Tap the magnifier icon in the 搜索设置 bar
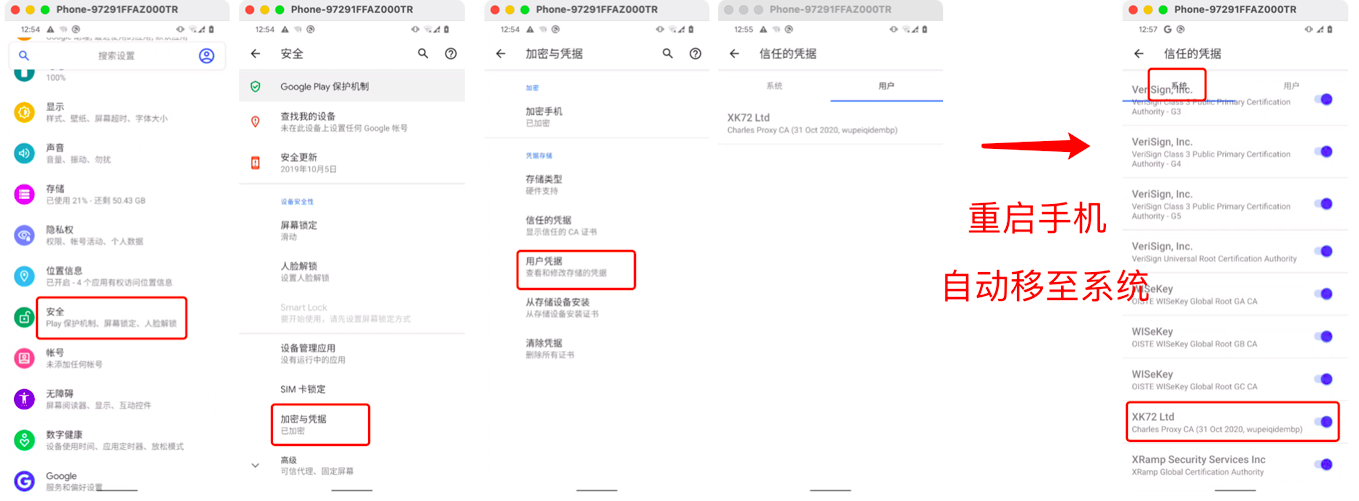 (24, 56)
